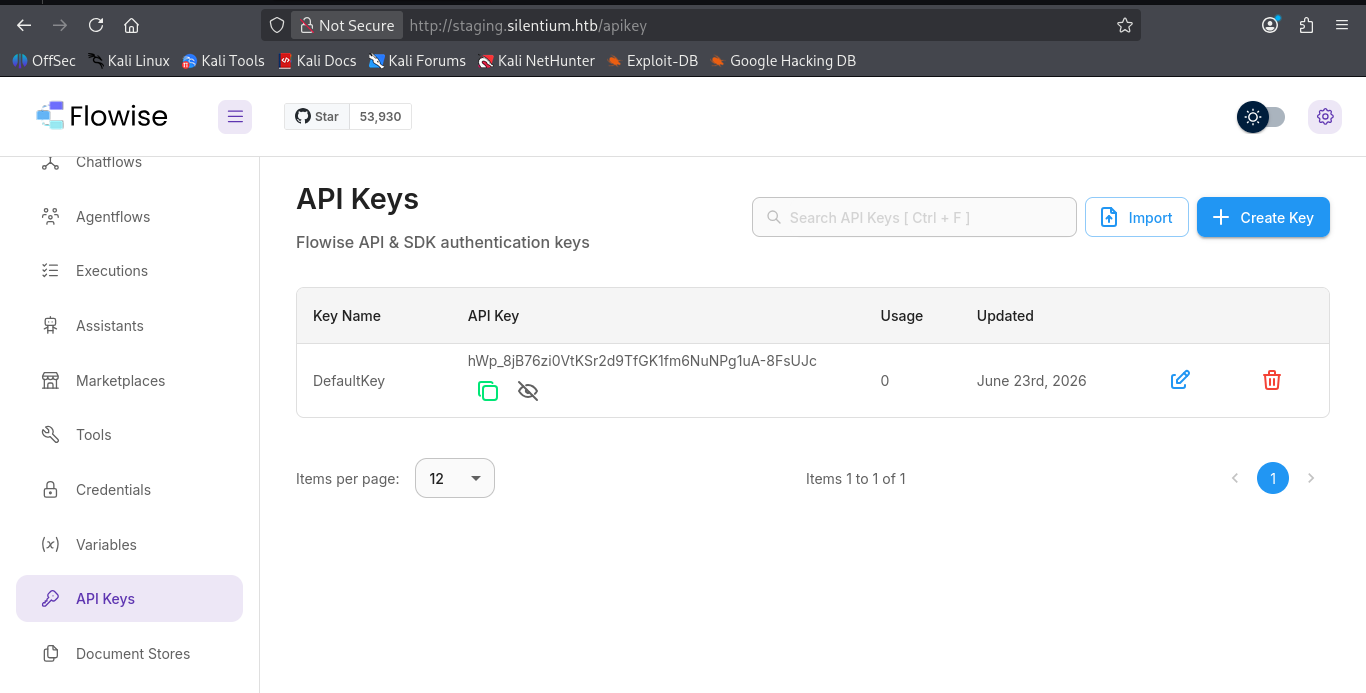Click the next page arrow
The height and width of the screenshot is (693, 1366).
pyautogui.click(x=1311, y=478)
